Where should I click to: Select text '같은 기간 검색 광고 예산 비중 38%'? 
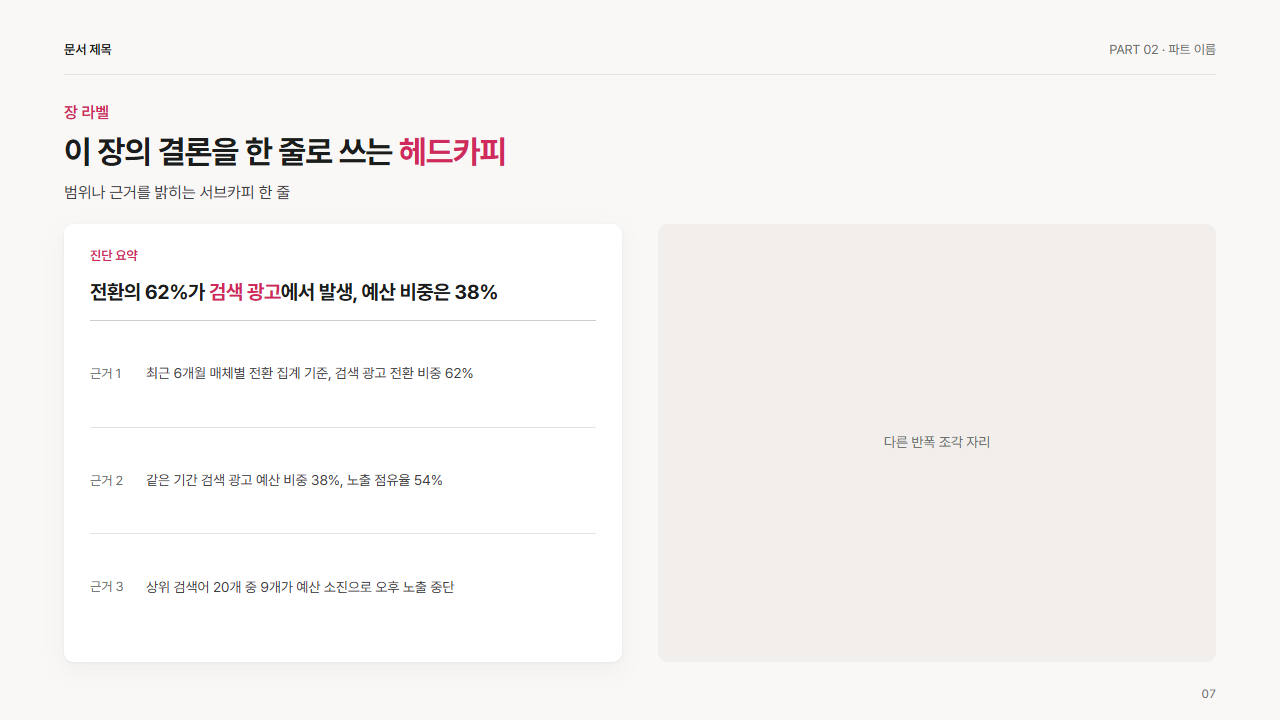coord(243,480)
